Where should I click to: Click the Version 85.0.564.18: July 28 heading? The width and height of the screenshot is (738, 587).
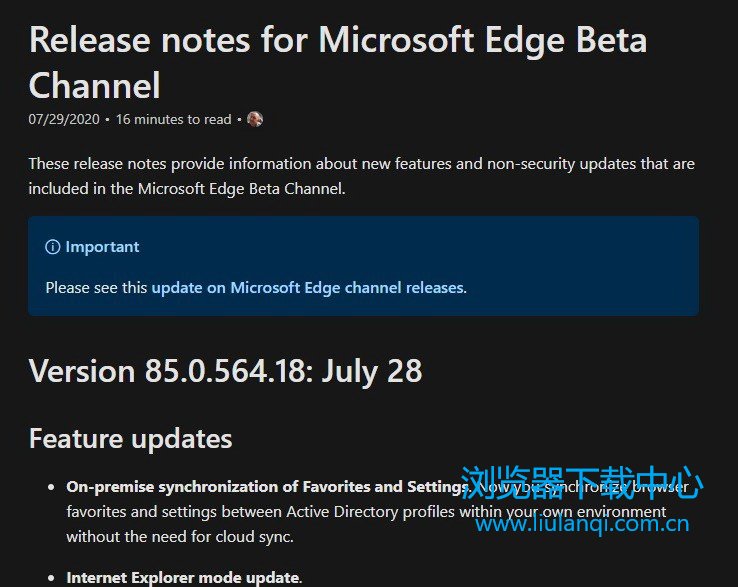tap(225, 371)
